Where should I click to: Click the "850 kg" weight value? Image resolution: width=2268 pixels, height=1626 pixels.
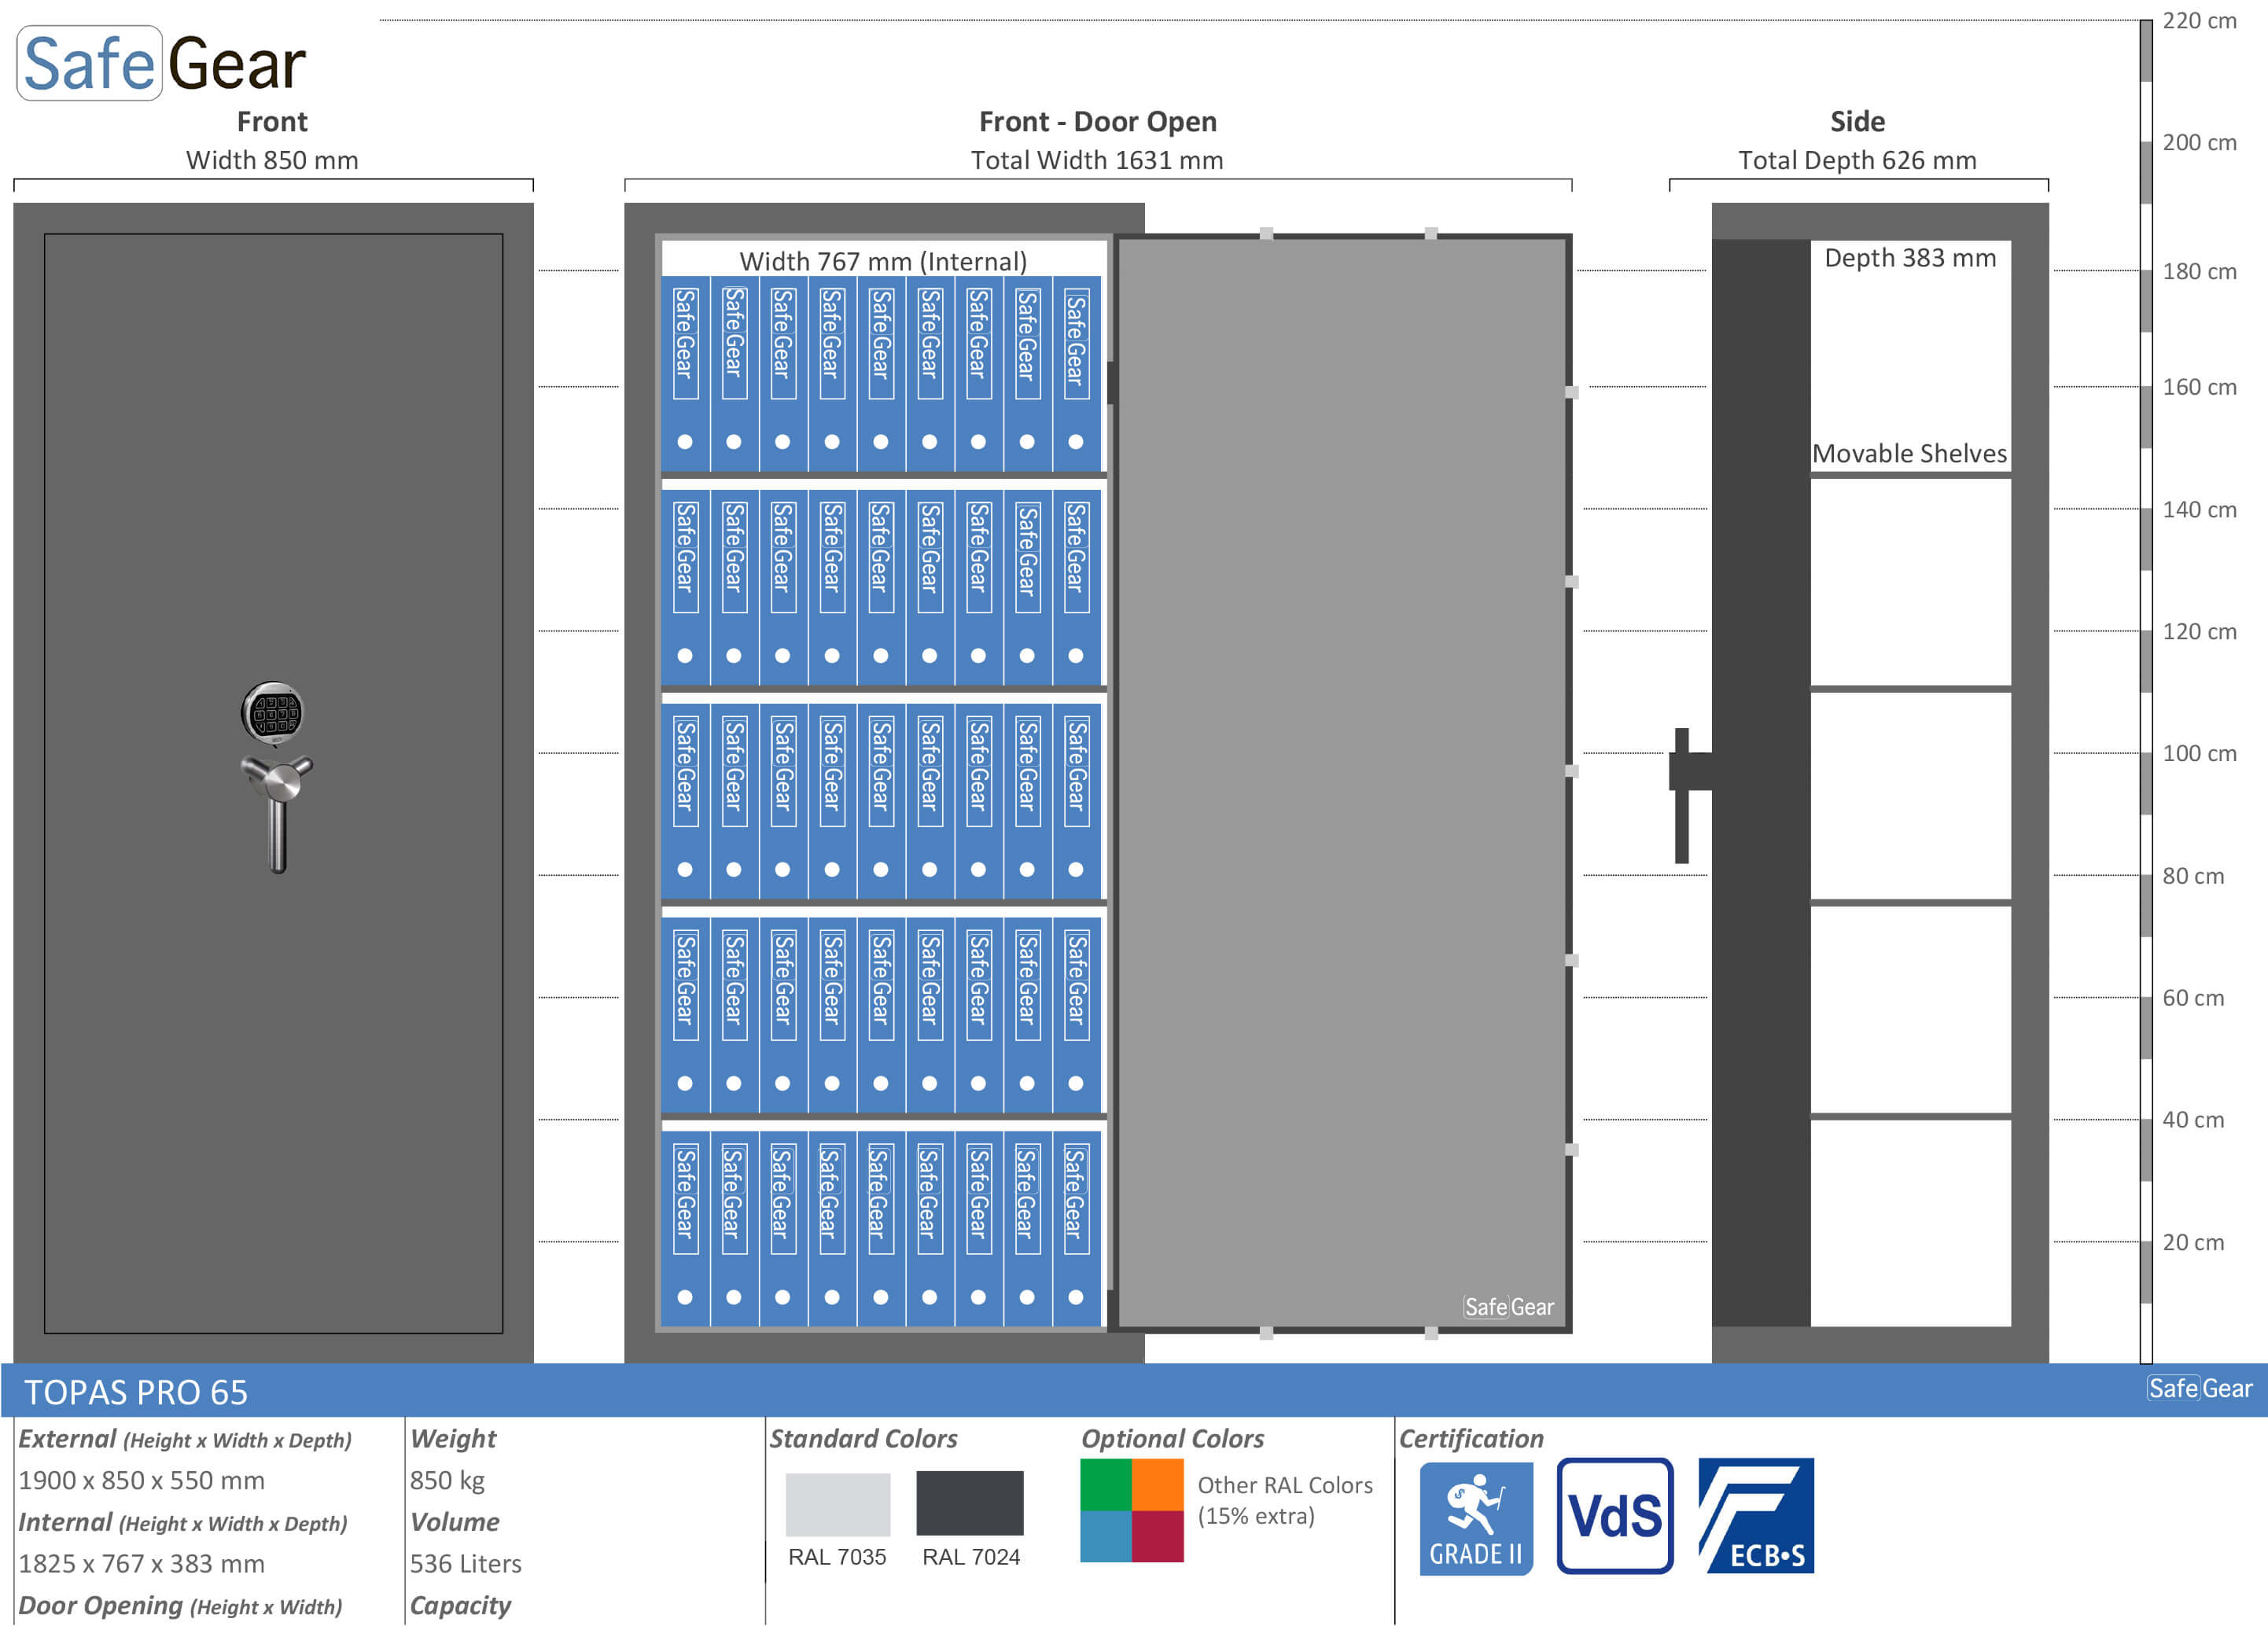point(447,1480)
